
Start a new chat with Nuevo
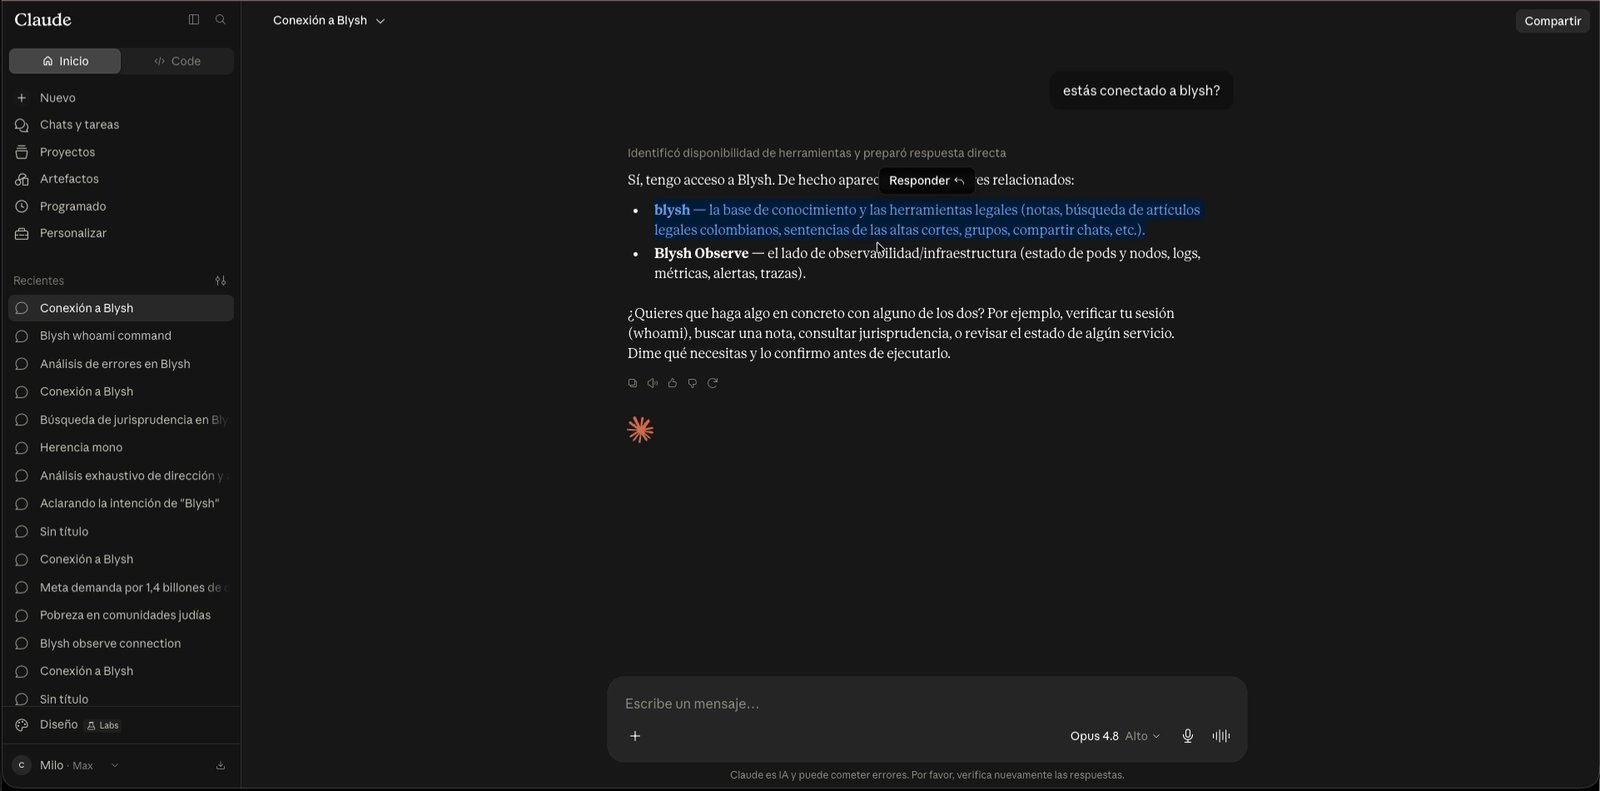click(x=121, y=98)
